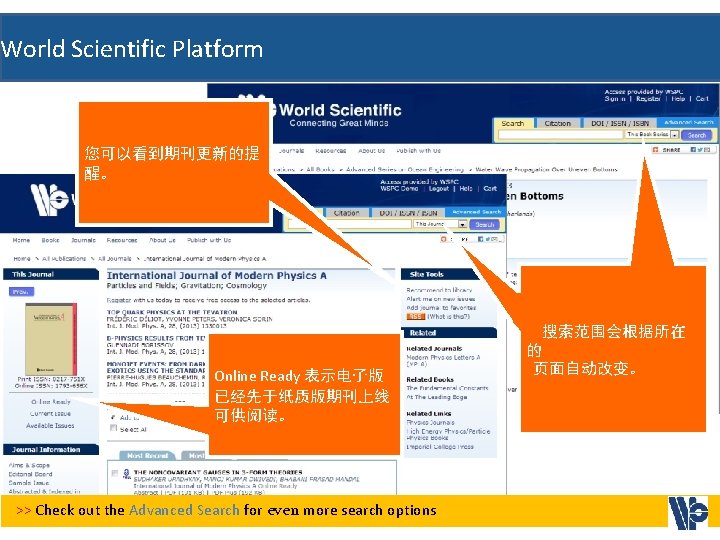This screenshot has height=540, width=720.
Task: Click the Prev button under This Journal
Action: 21,292
